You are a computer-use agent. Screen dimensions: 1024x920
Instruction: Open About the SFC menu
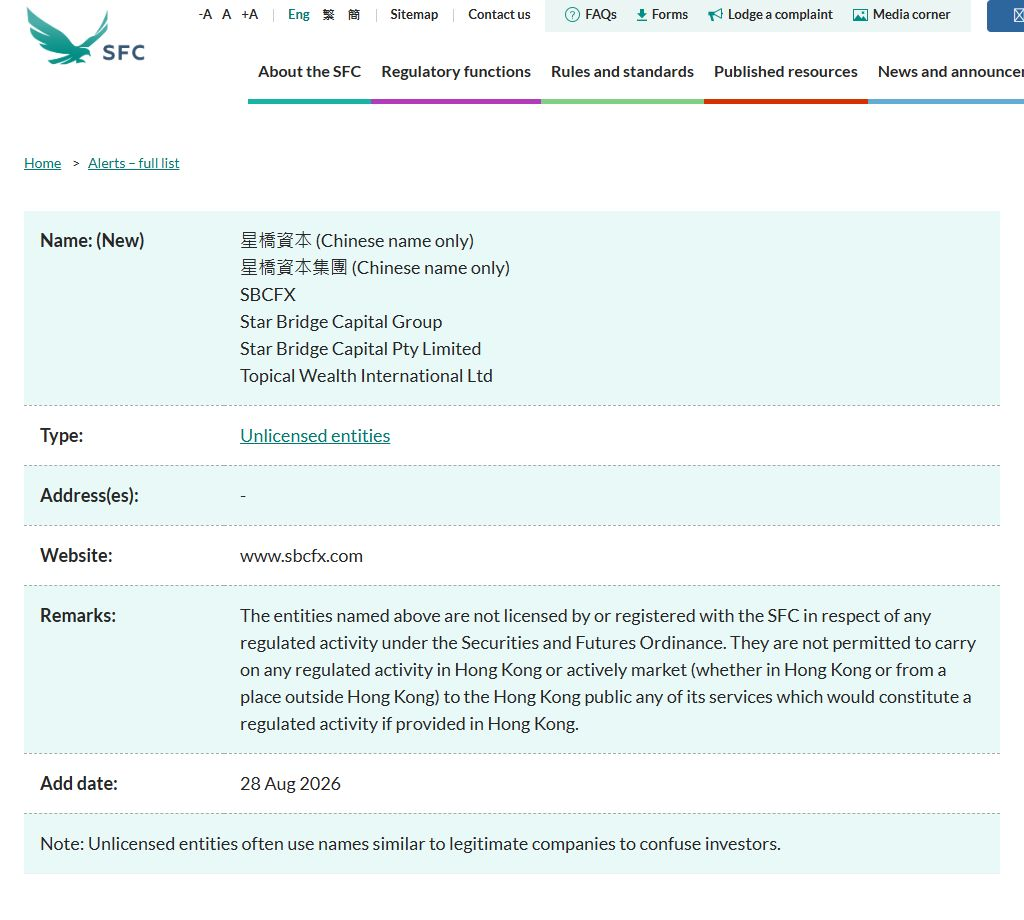point(310,72)
